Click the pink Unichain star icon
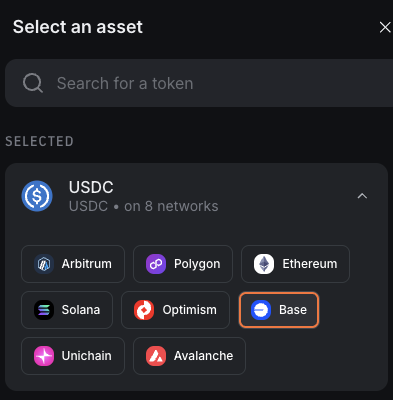This screenshot has height=400, width=393. [x=44, y=356]
